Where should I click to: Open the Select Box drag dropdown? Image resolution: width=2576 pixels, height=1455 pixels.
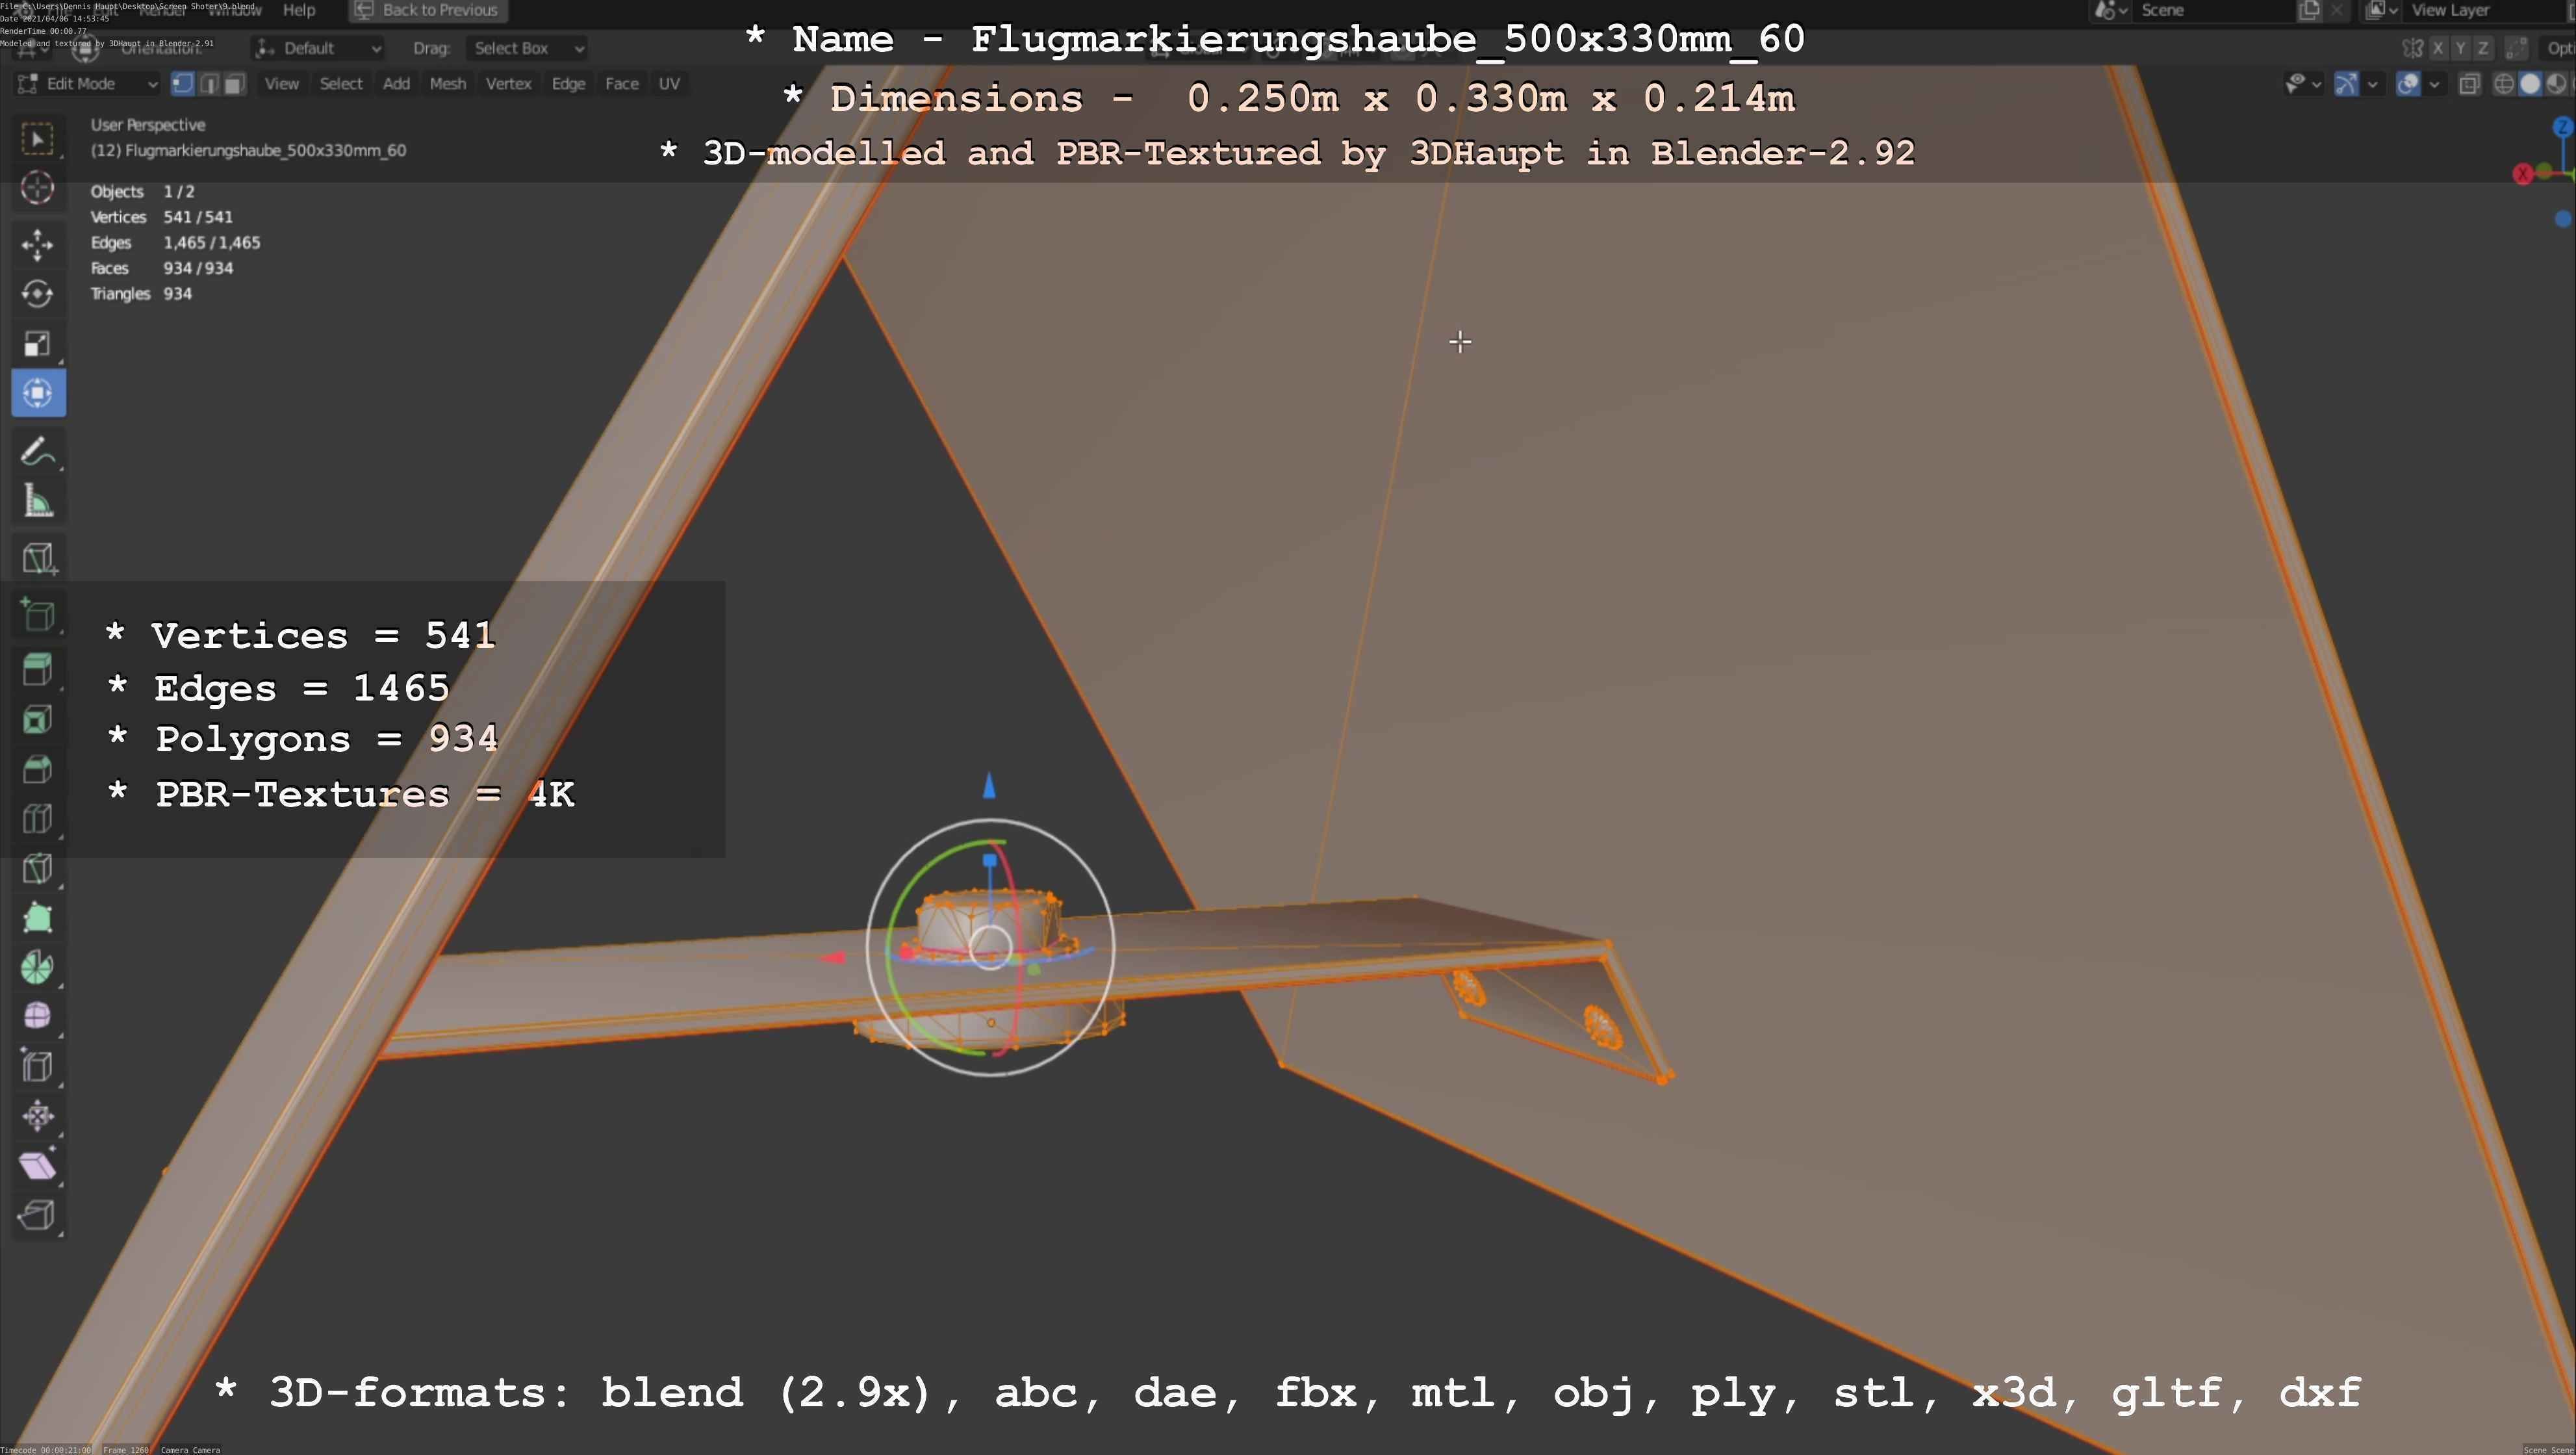[x=526, y=48]
